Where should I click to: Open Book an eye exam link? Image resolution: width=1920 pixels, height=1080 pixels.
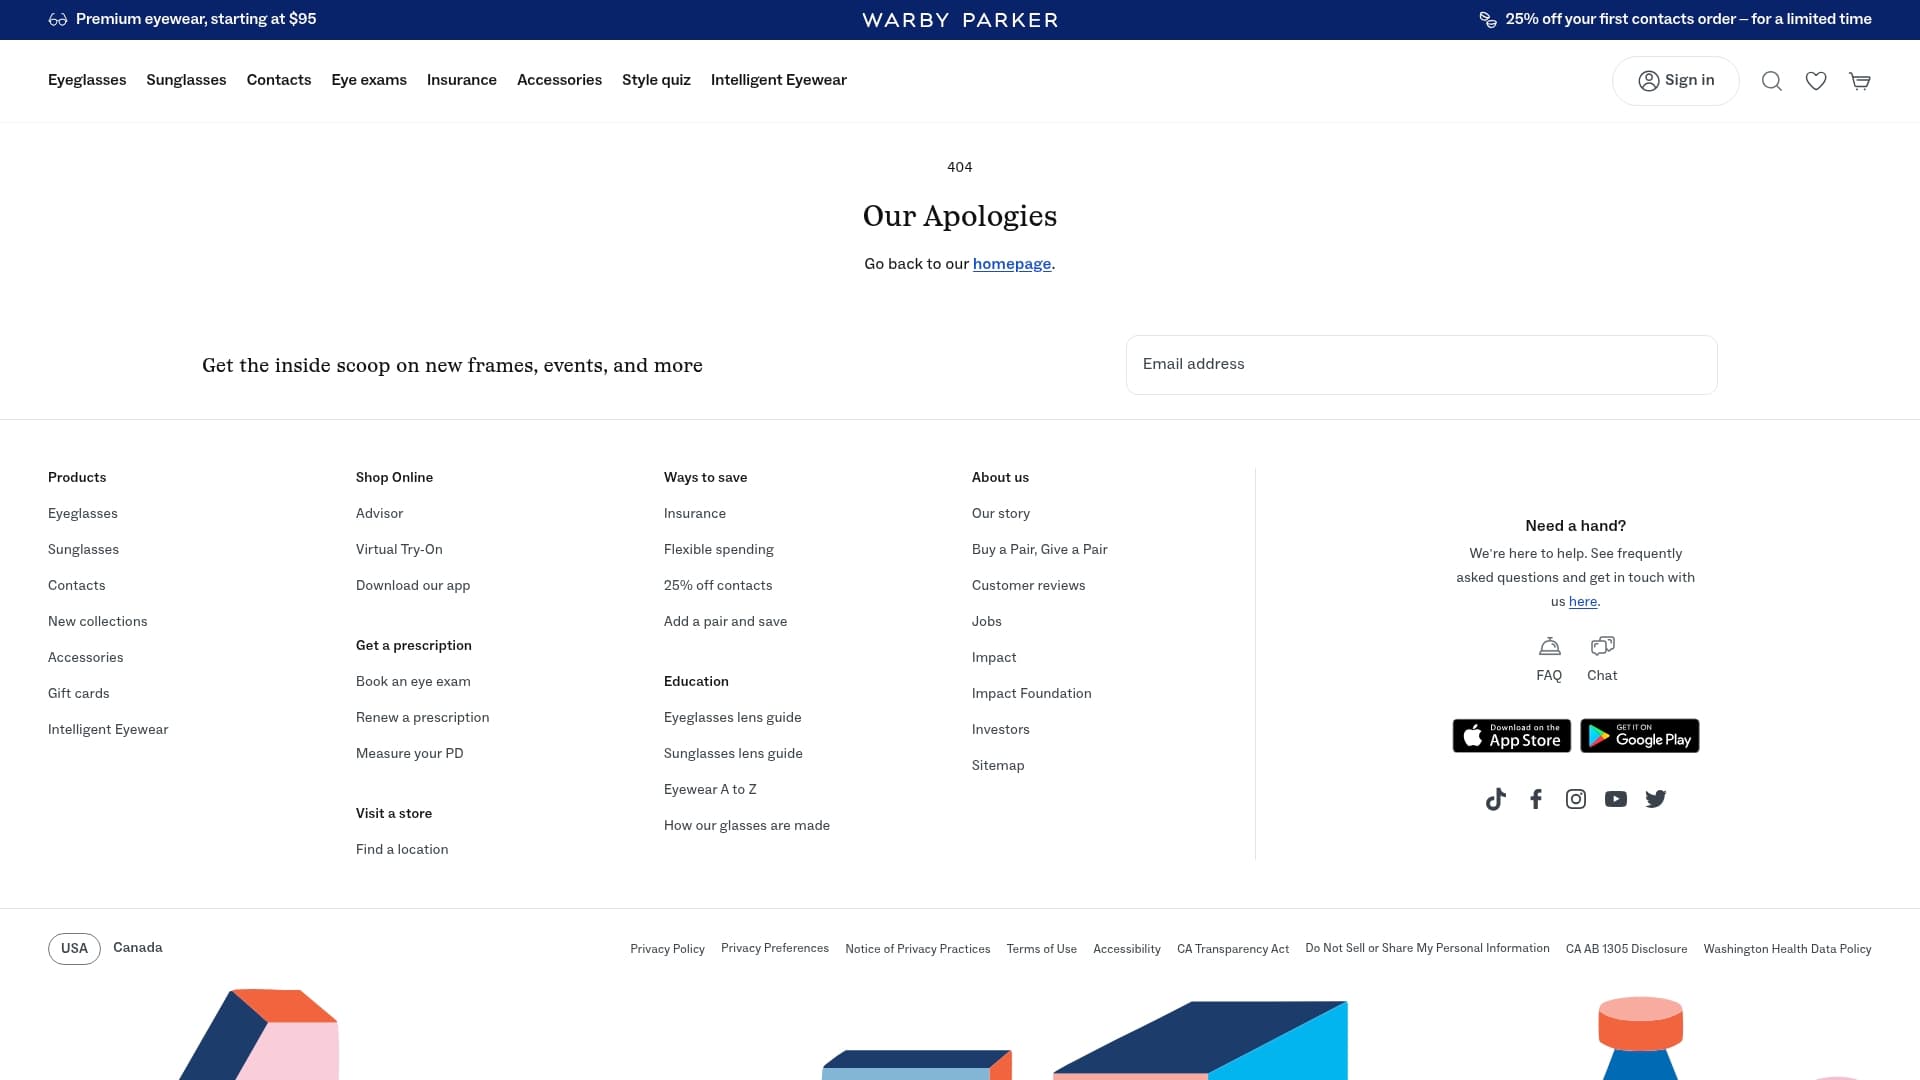tap(413, 682)
